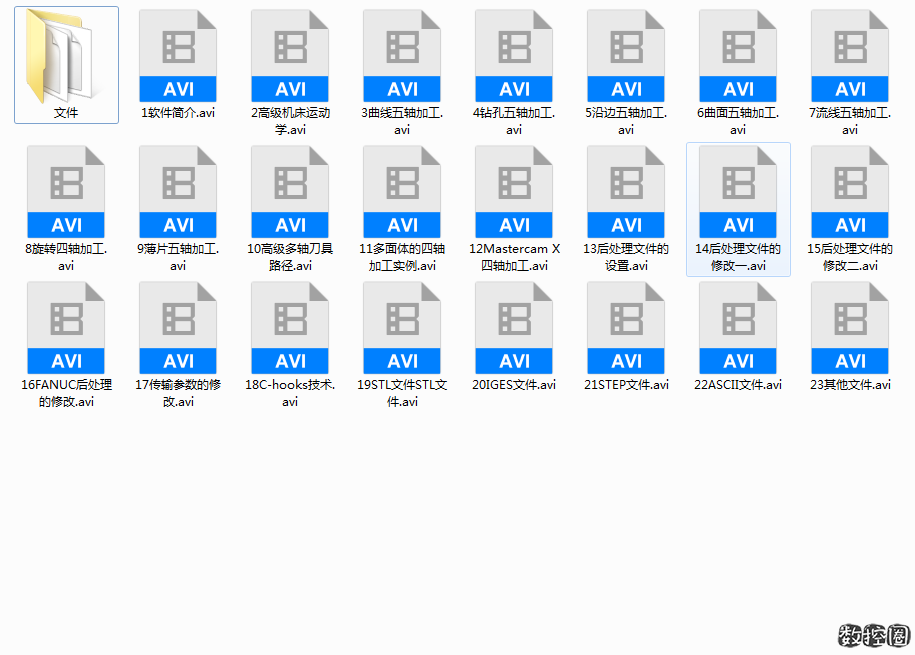Select the 21STEP文件.avi file icon

[626, 328]
